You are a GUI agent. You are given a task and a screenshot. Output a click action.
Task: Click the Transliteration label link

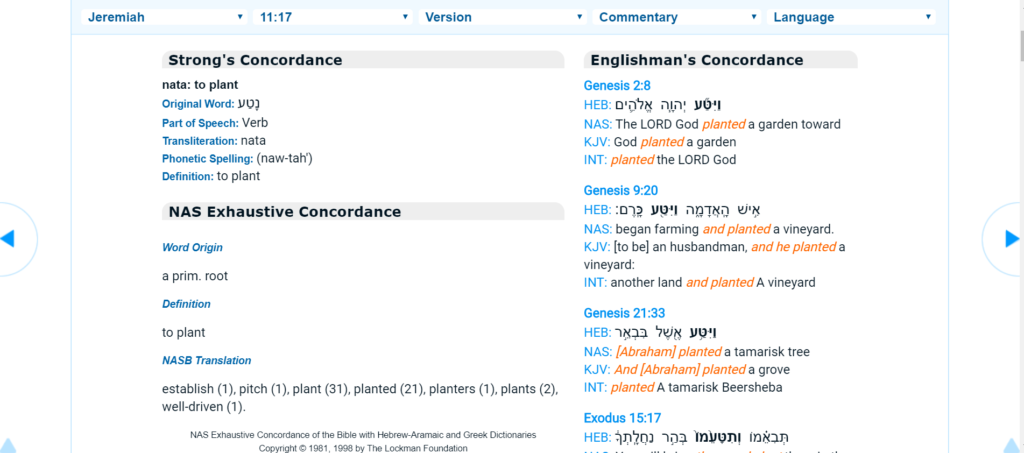point(200,141)
